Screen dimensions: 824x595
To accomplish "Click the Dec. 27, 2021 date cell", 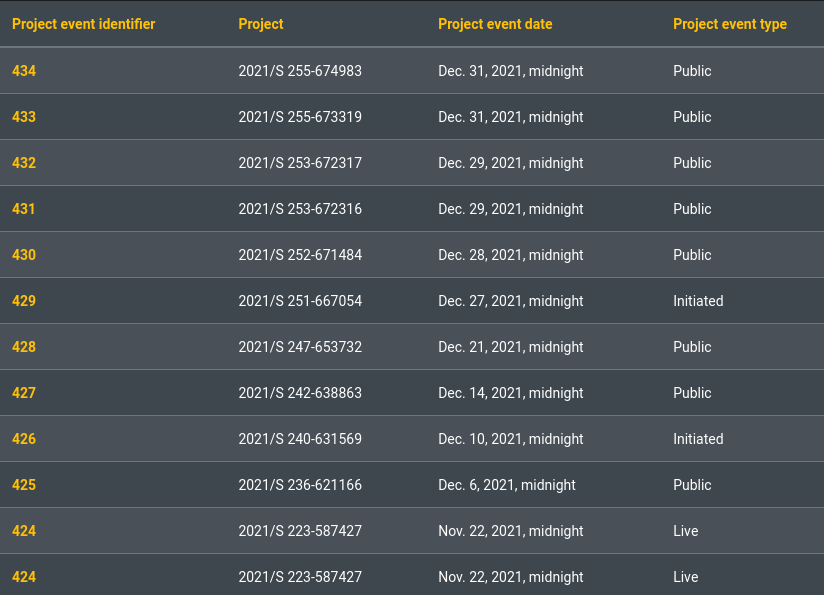I will click(511, 301).
